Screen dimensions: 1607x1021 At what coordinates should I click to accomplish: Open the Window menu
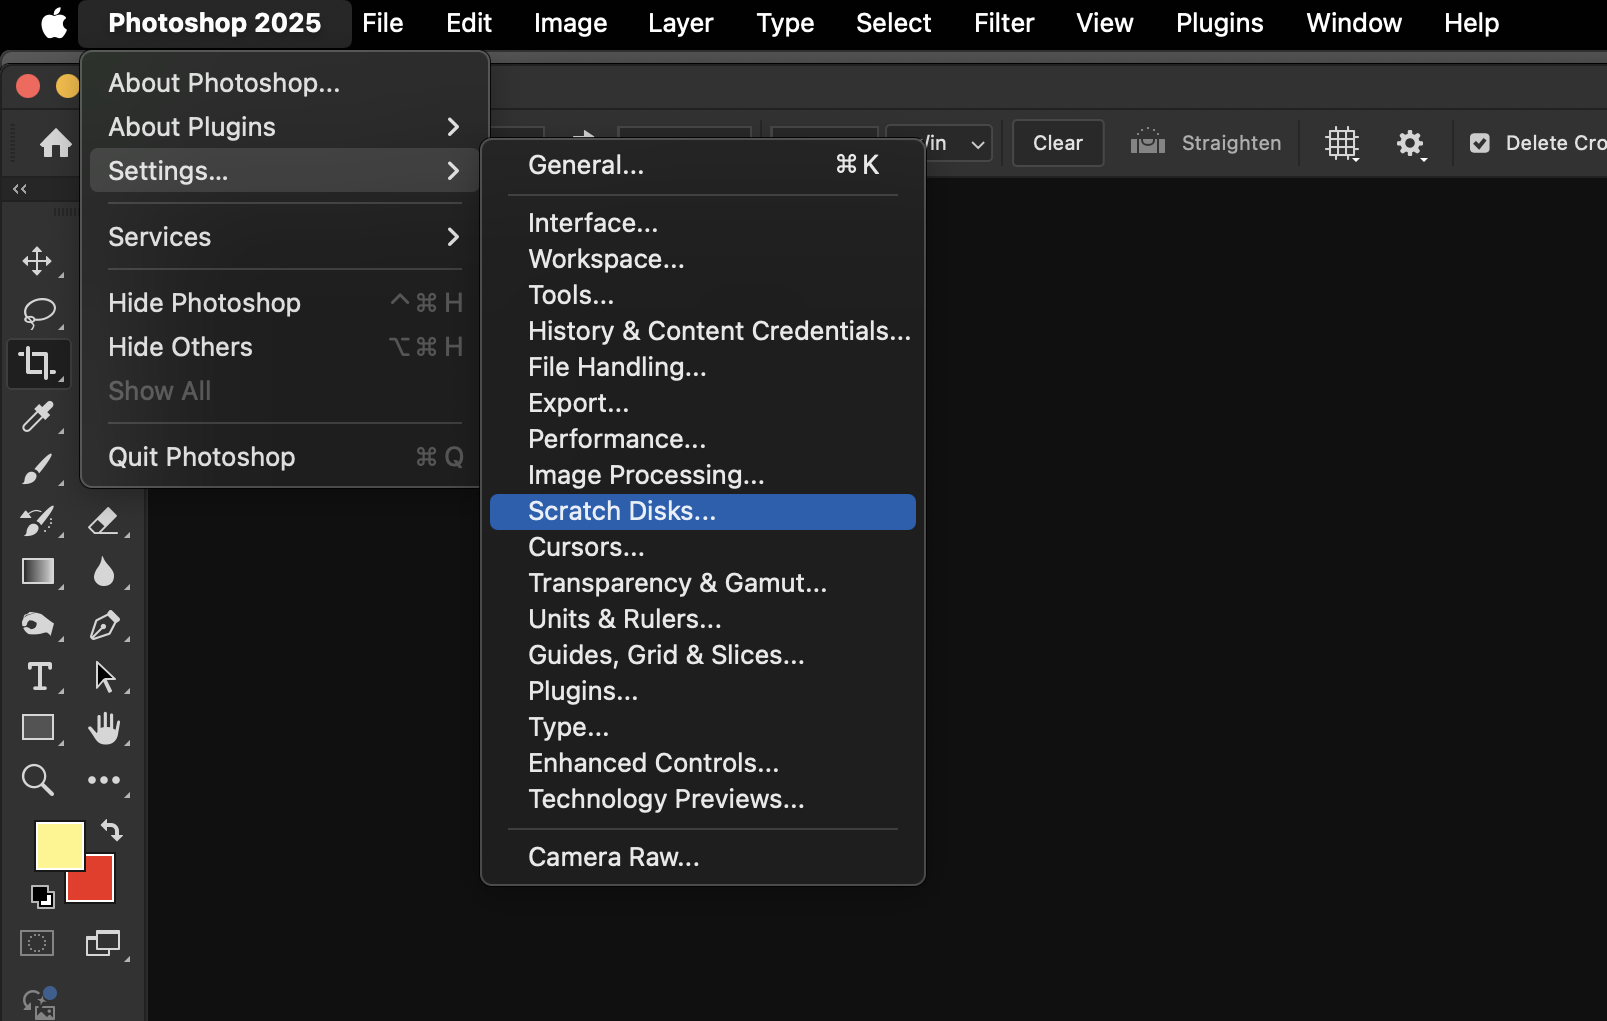click(x=1353, y=22)
